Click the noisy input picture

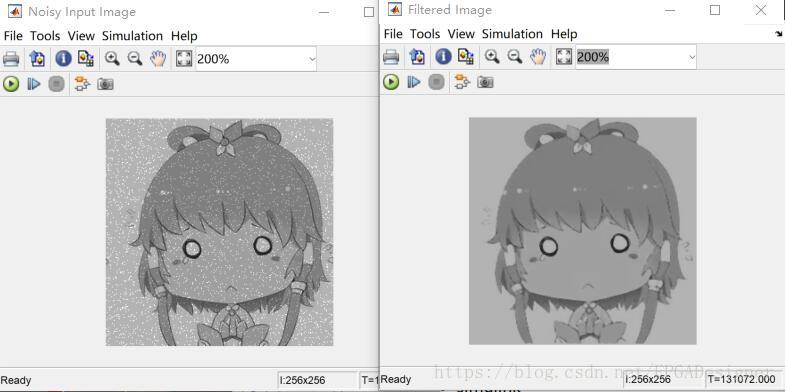pyautogui.click(x=219, y=232)
